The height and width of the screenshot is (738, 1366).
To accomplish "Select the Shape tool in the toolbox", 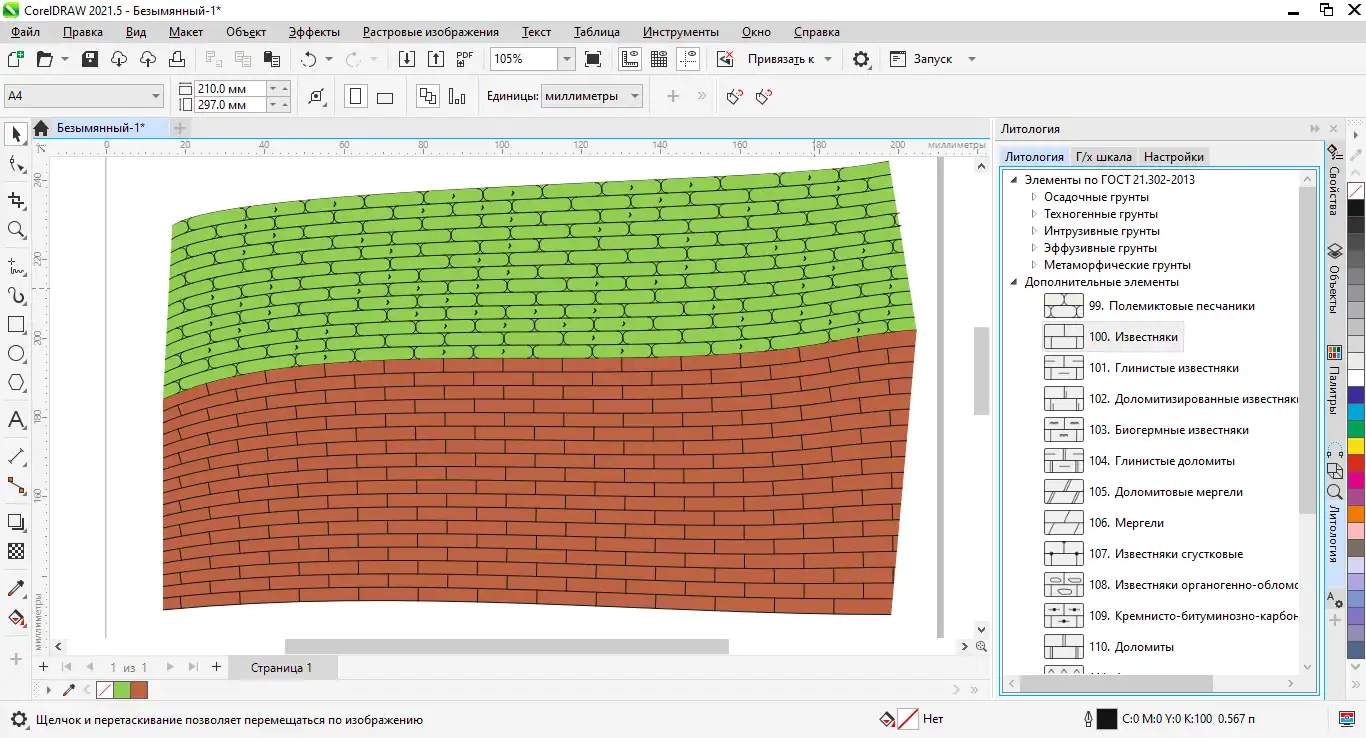I will click(16, 165).
